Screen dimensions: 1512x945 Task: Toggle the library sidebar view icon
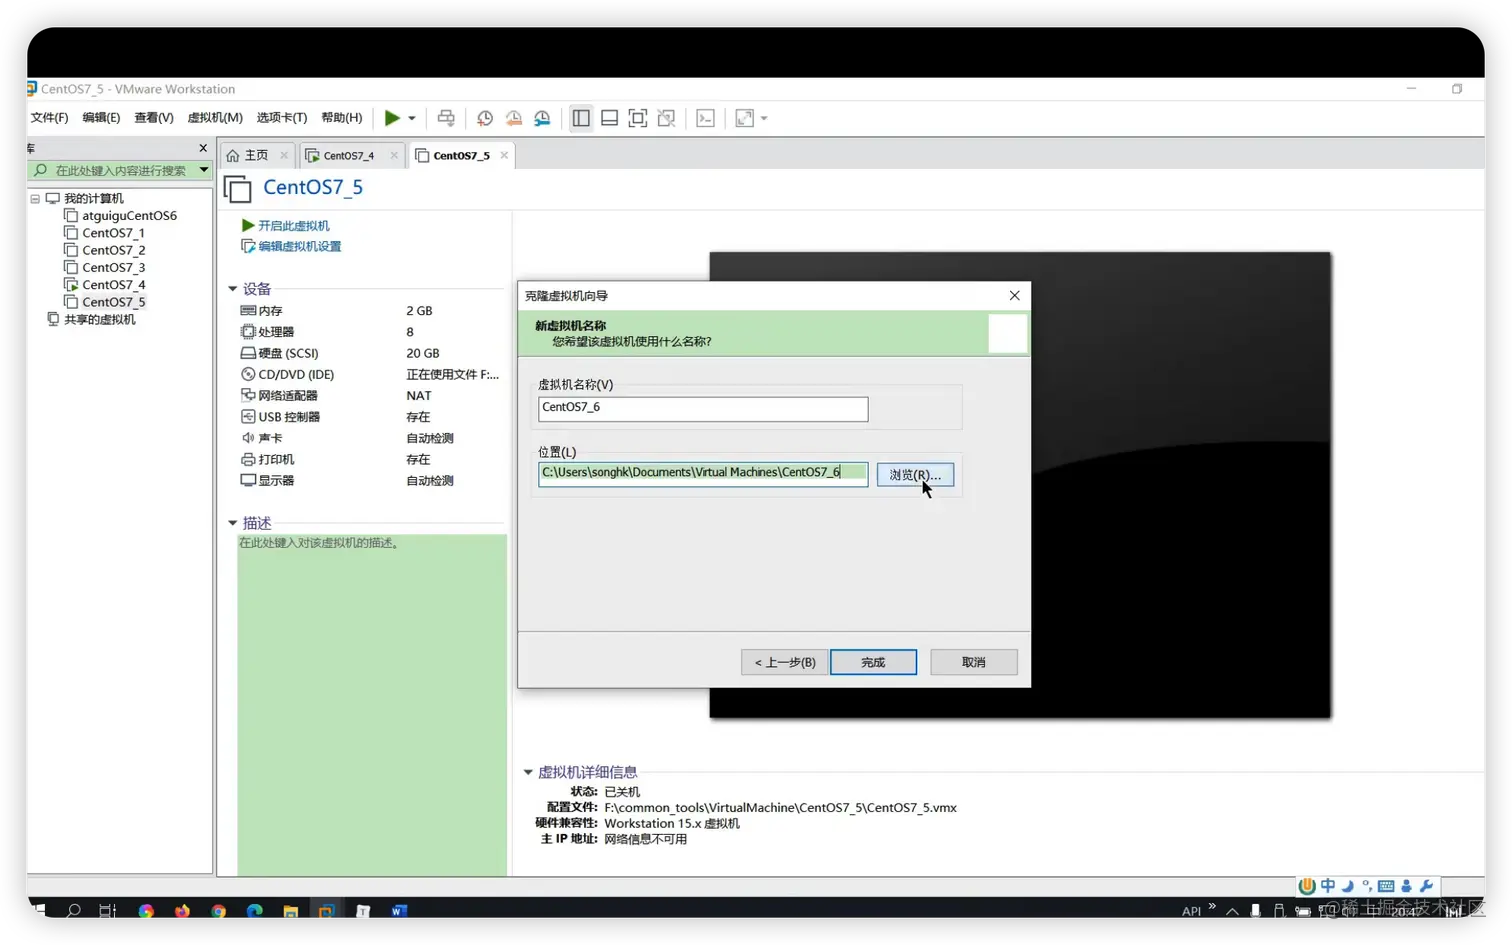click(581, 118)
